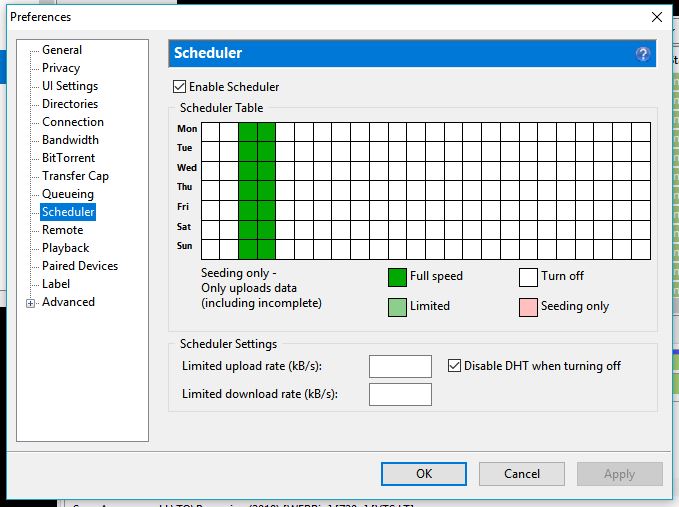Focus the Limited upload rate input field
This screenshot has width=679, height=507.
(x=400, y=366)
